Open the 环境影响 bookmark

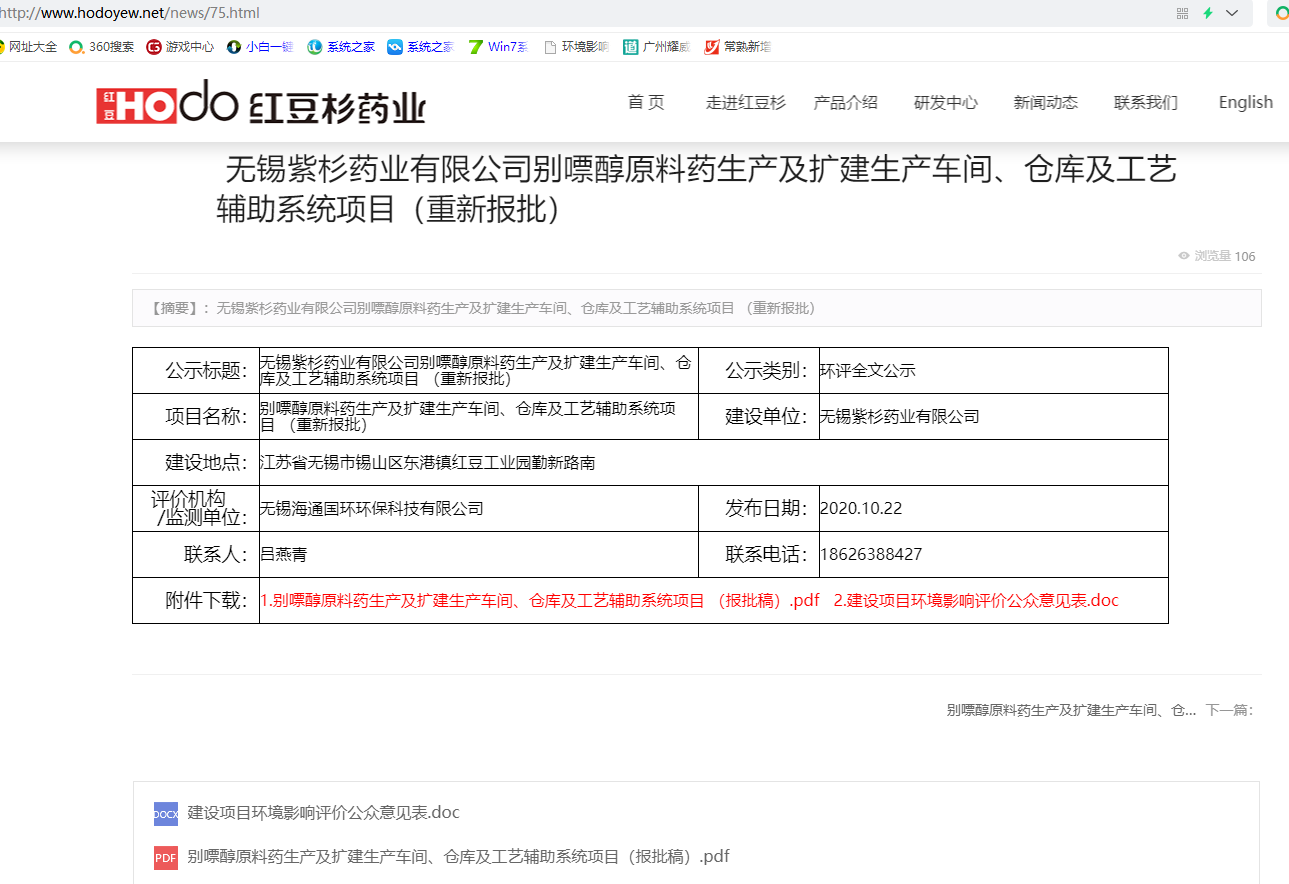576,47
